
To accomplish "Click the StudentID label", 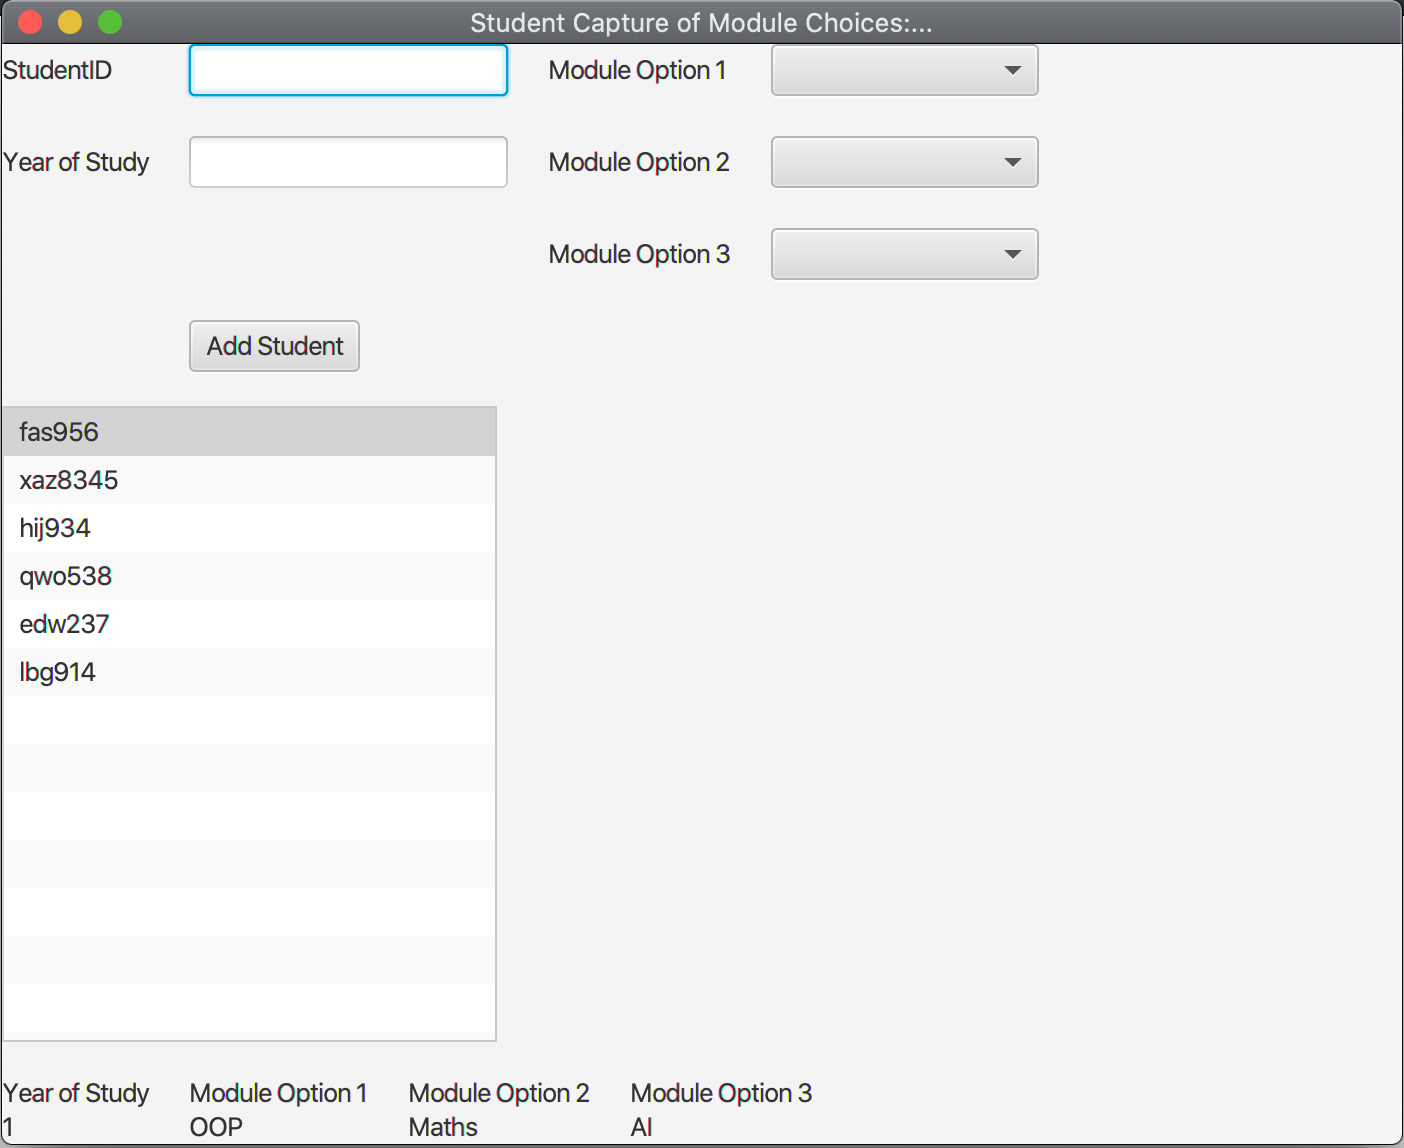I will (x=57, y=70).
